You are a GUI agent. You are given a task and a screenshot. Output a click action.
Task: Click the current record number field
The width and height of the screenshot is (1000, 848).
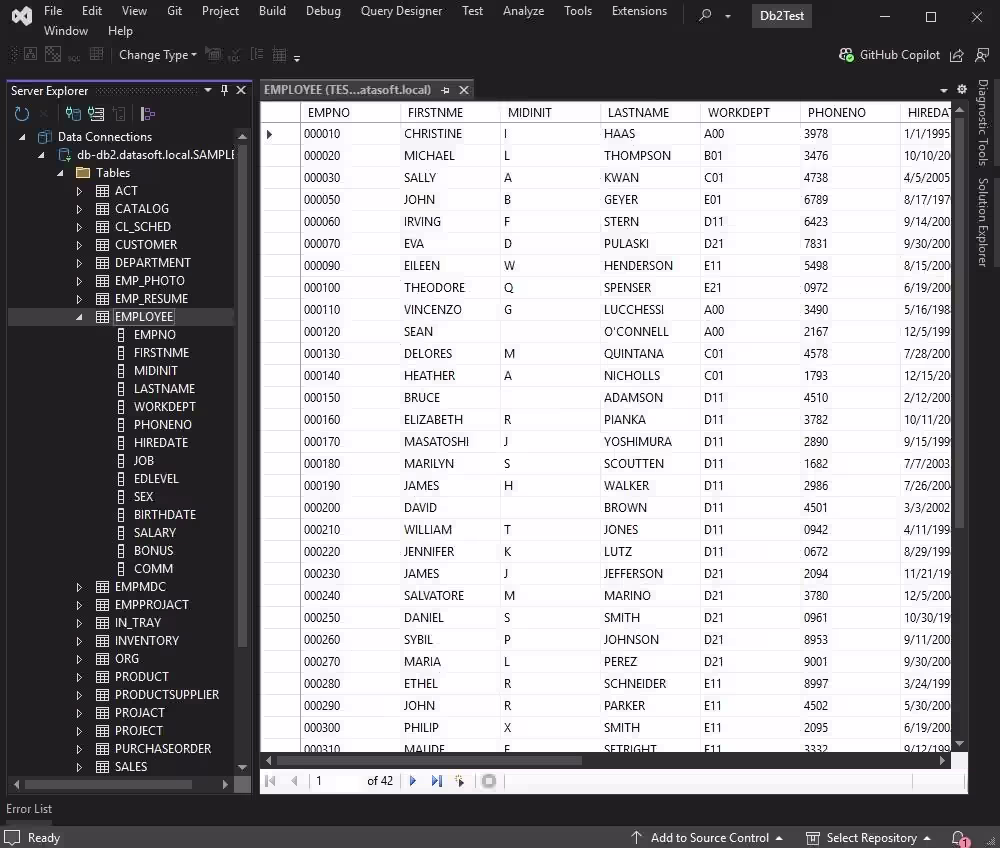[335, 780]
